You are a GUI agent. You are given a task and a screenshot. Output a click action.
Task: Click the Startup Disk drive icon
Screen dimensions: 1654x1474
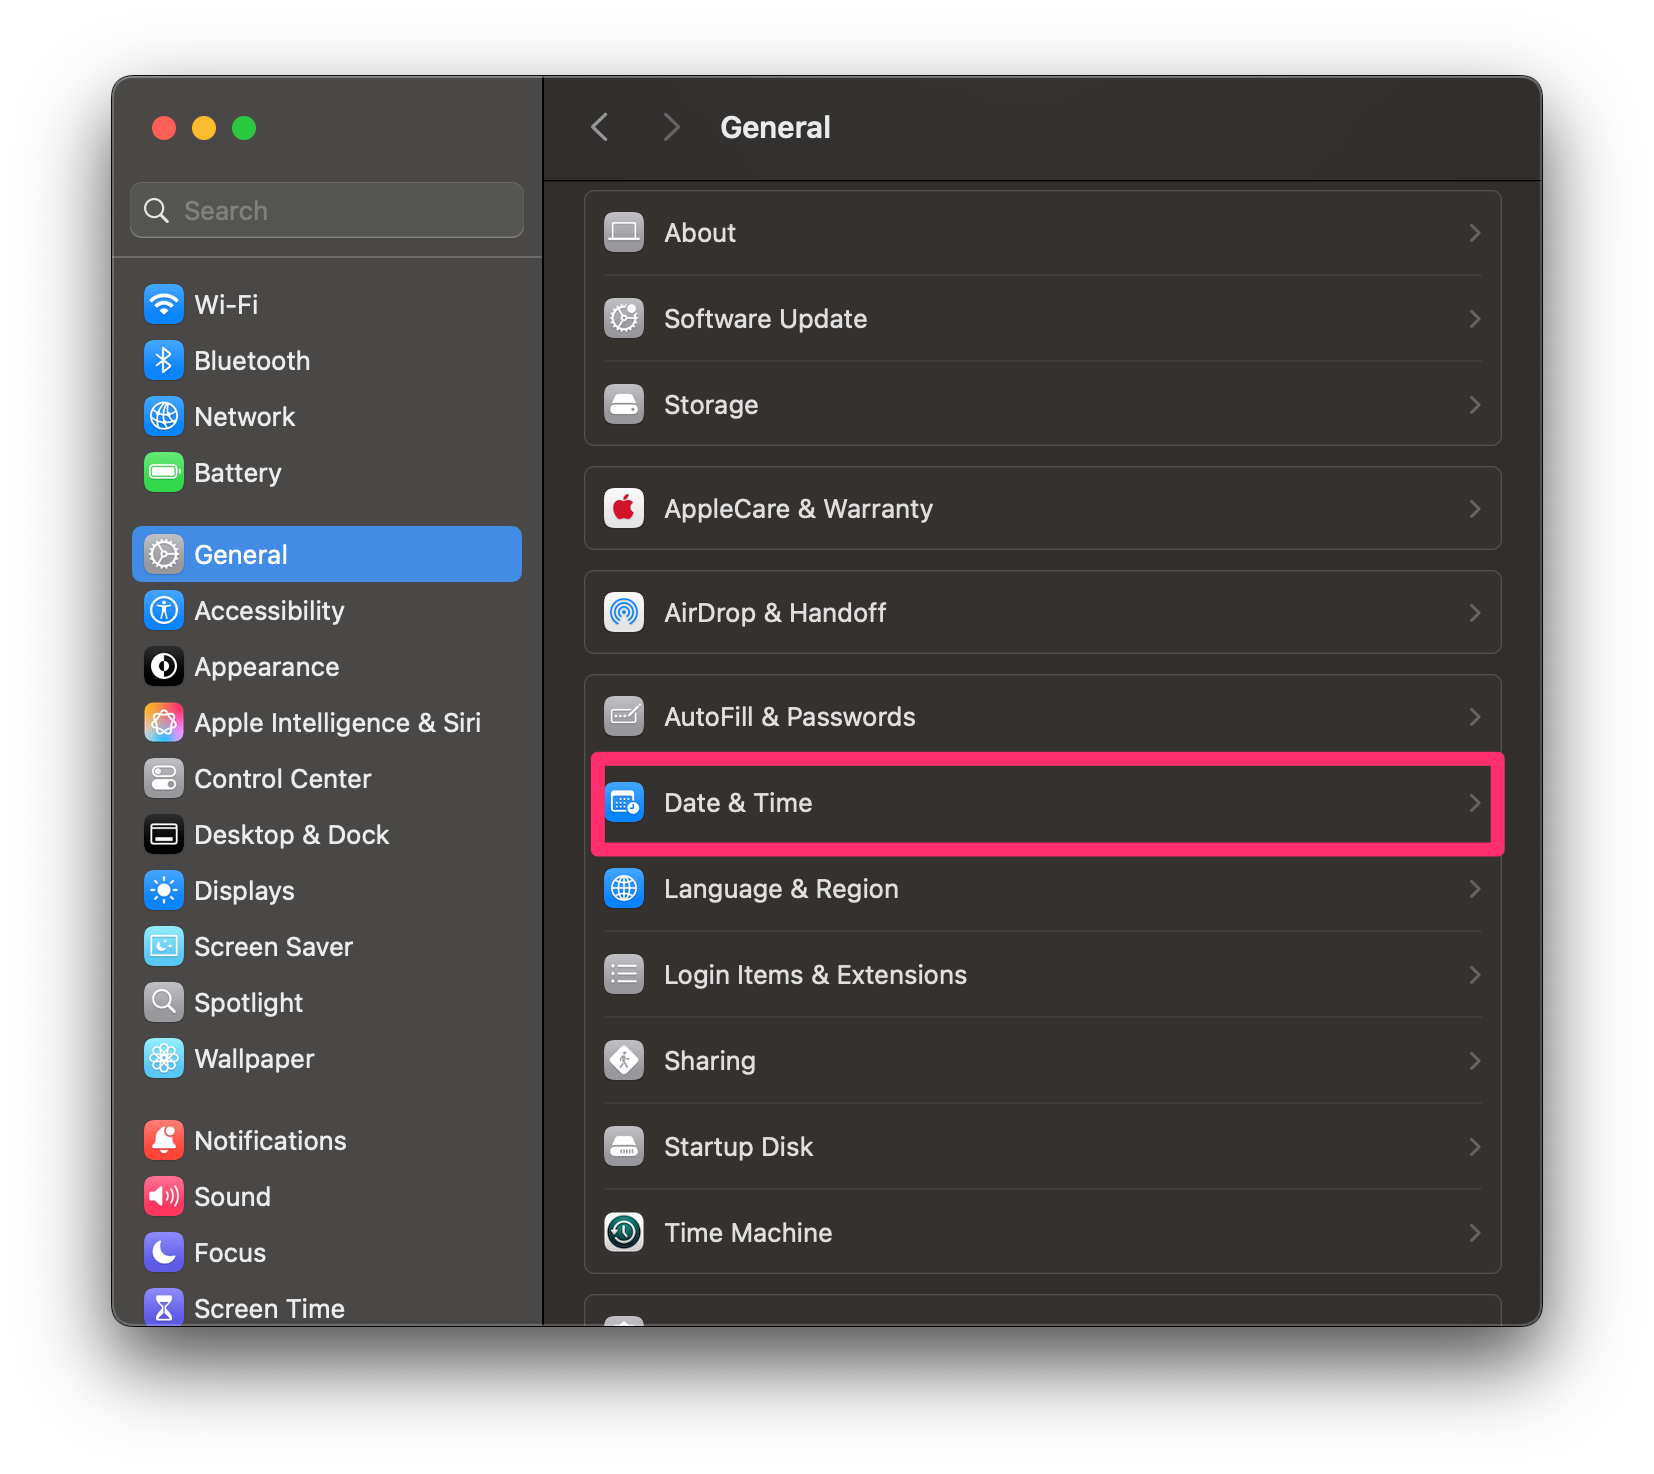click(x=624, y=1146)
